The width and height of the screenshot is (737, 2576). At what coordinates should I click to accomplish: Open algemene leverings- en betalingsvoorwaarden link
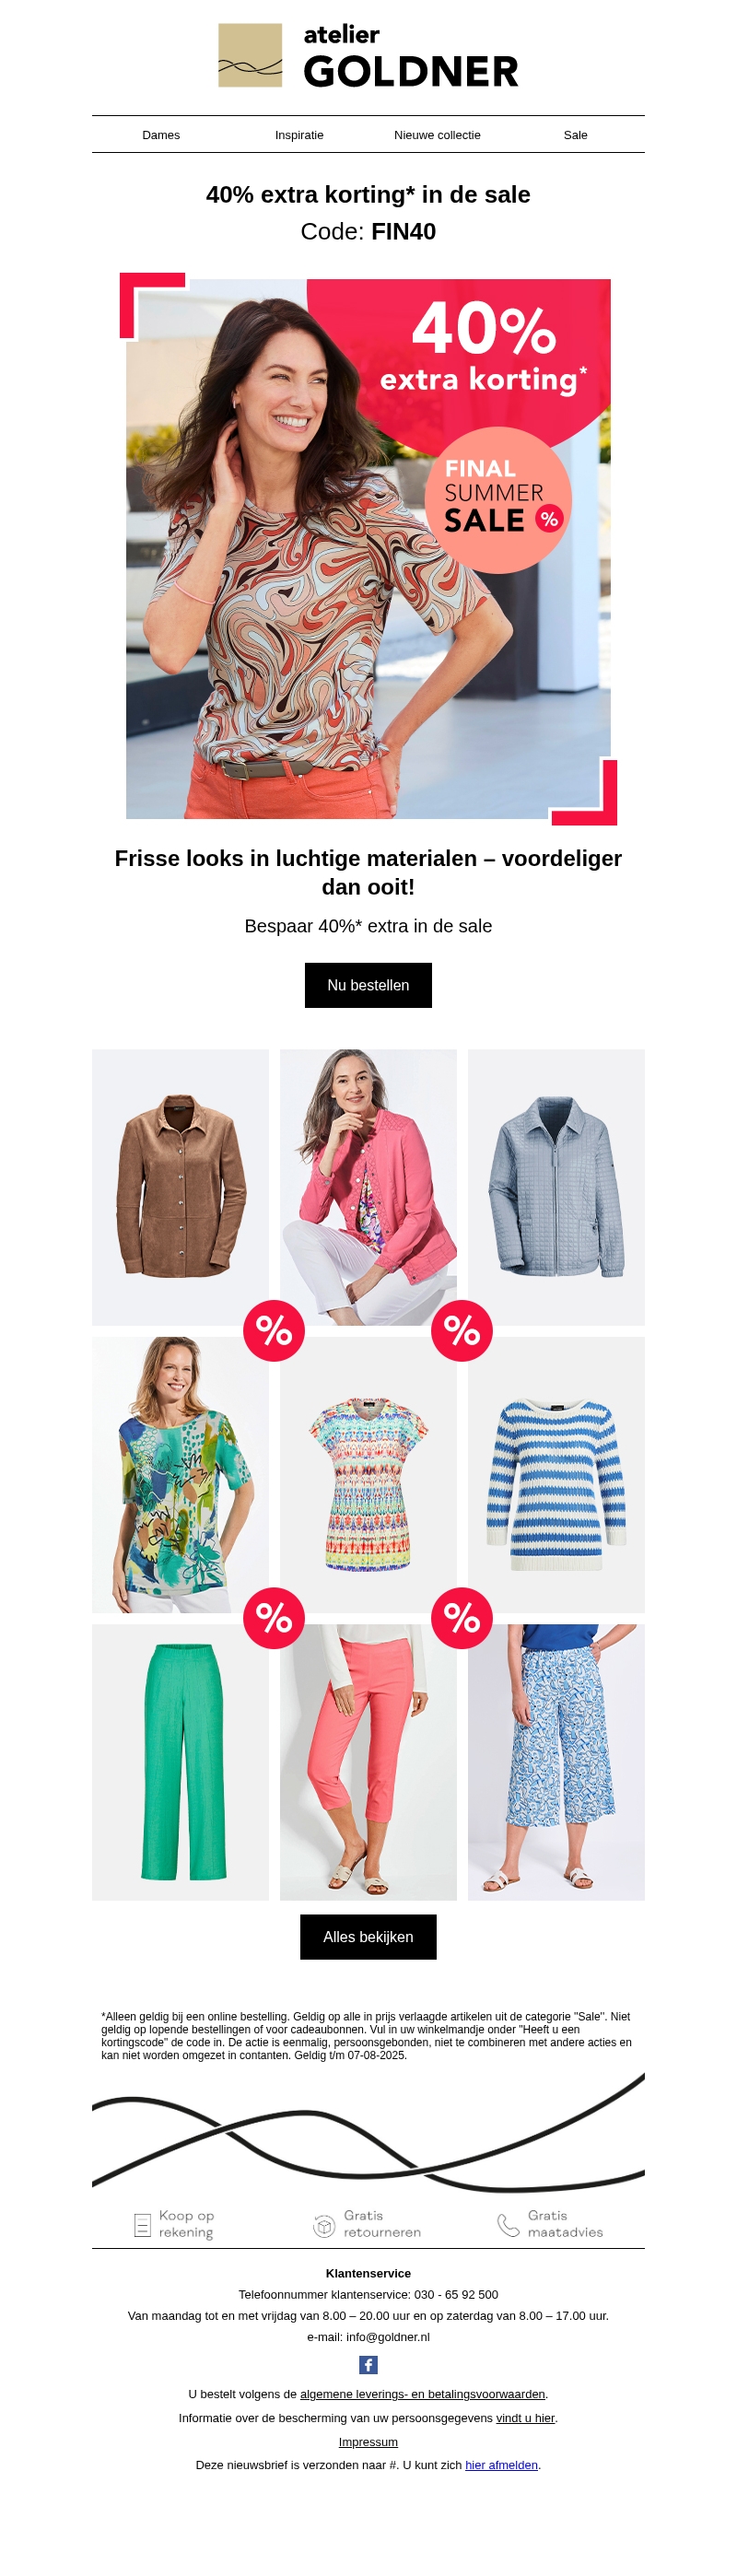[422, 2394]
